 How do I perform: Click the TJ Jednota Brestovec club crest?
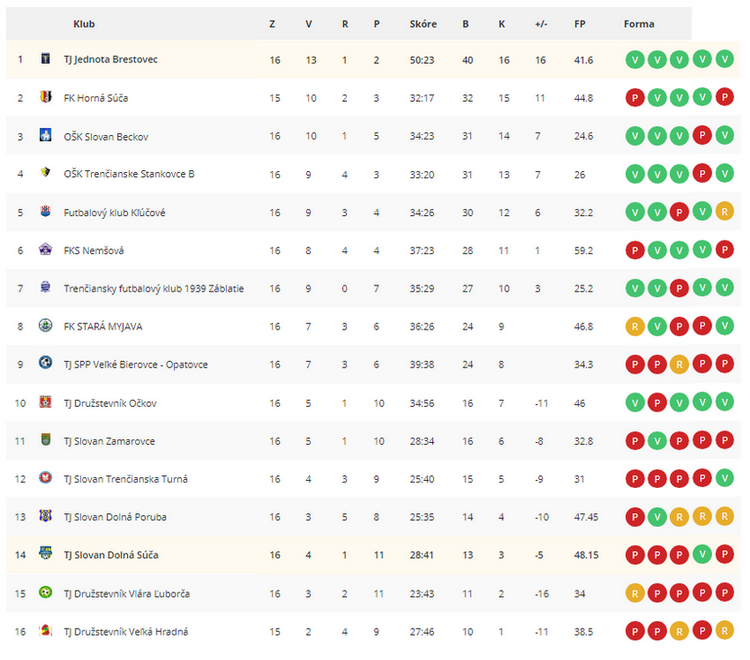point(45,59)
